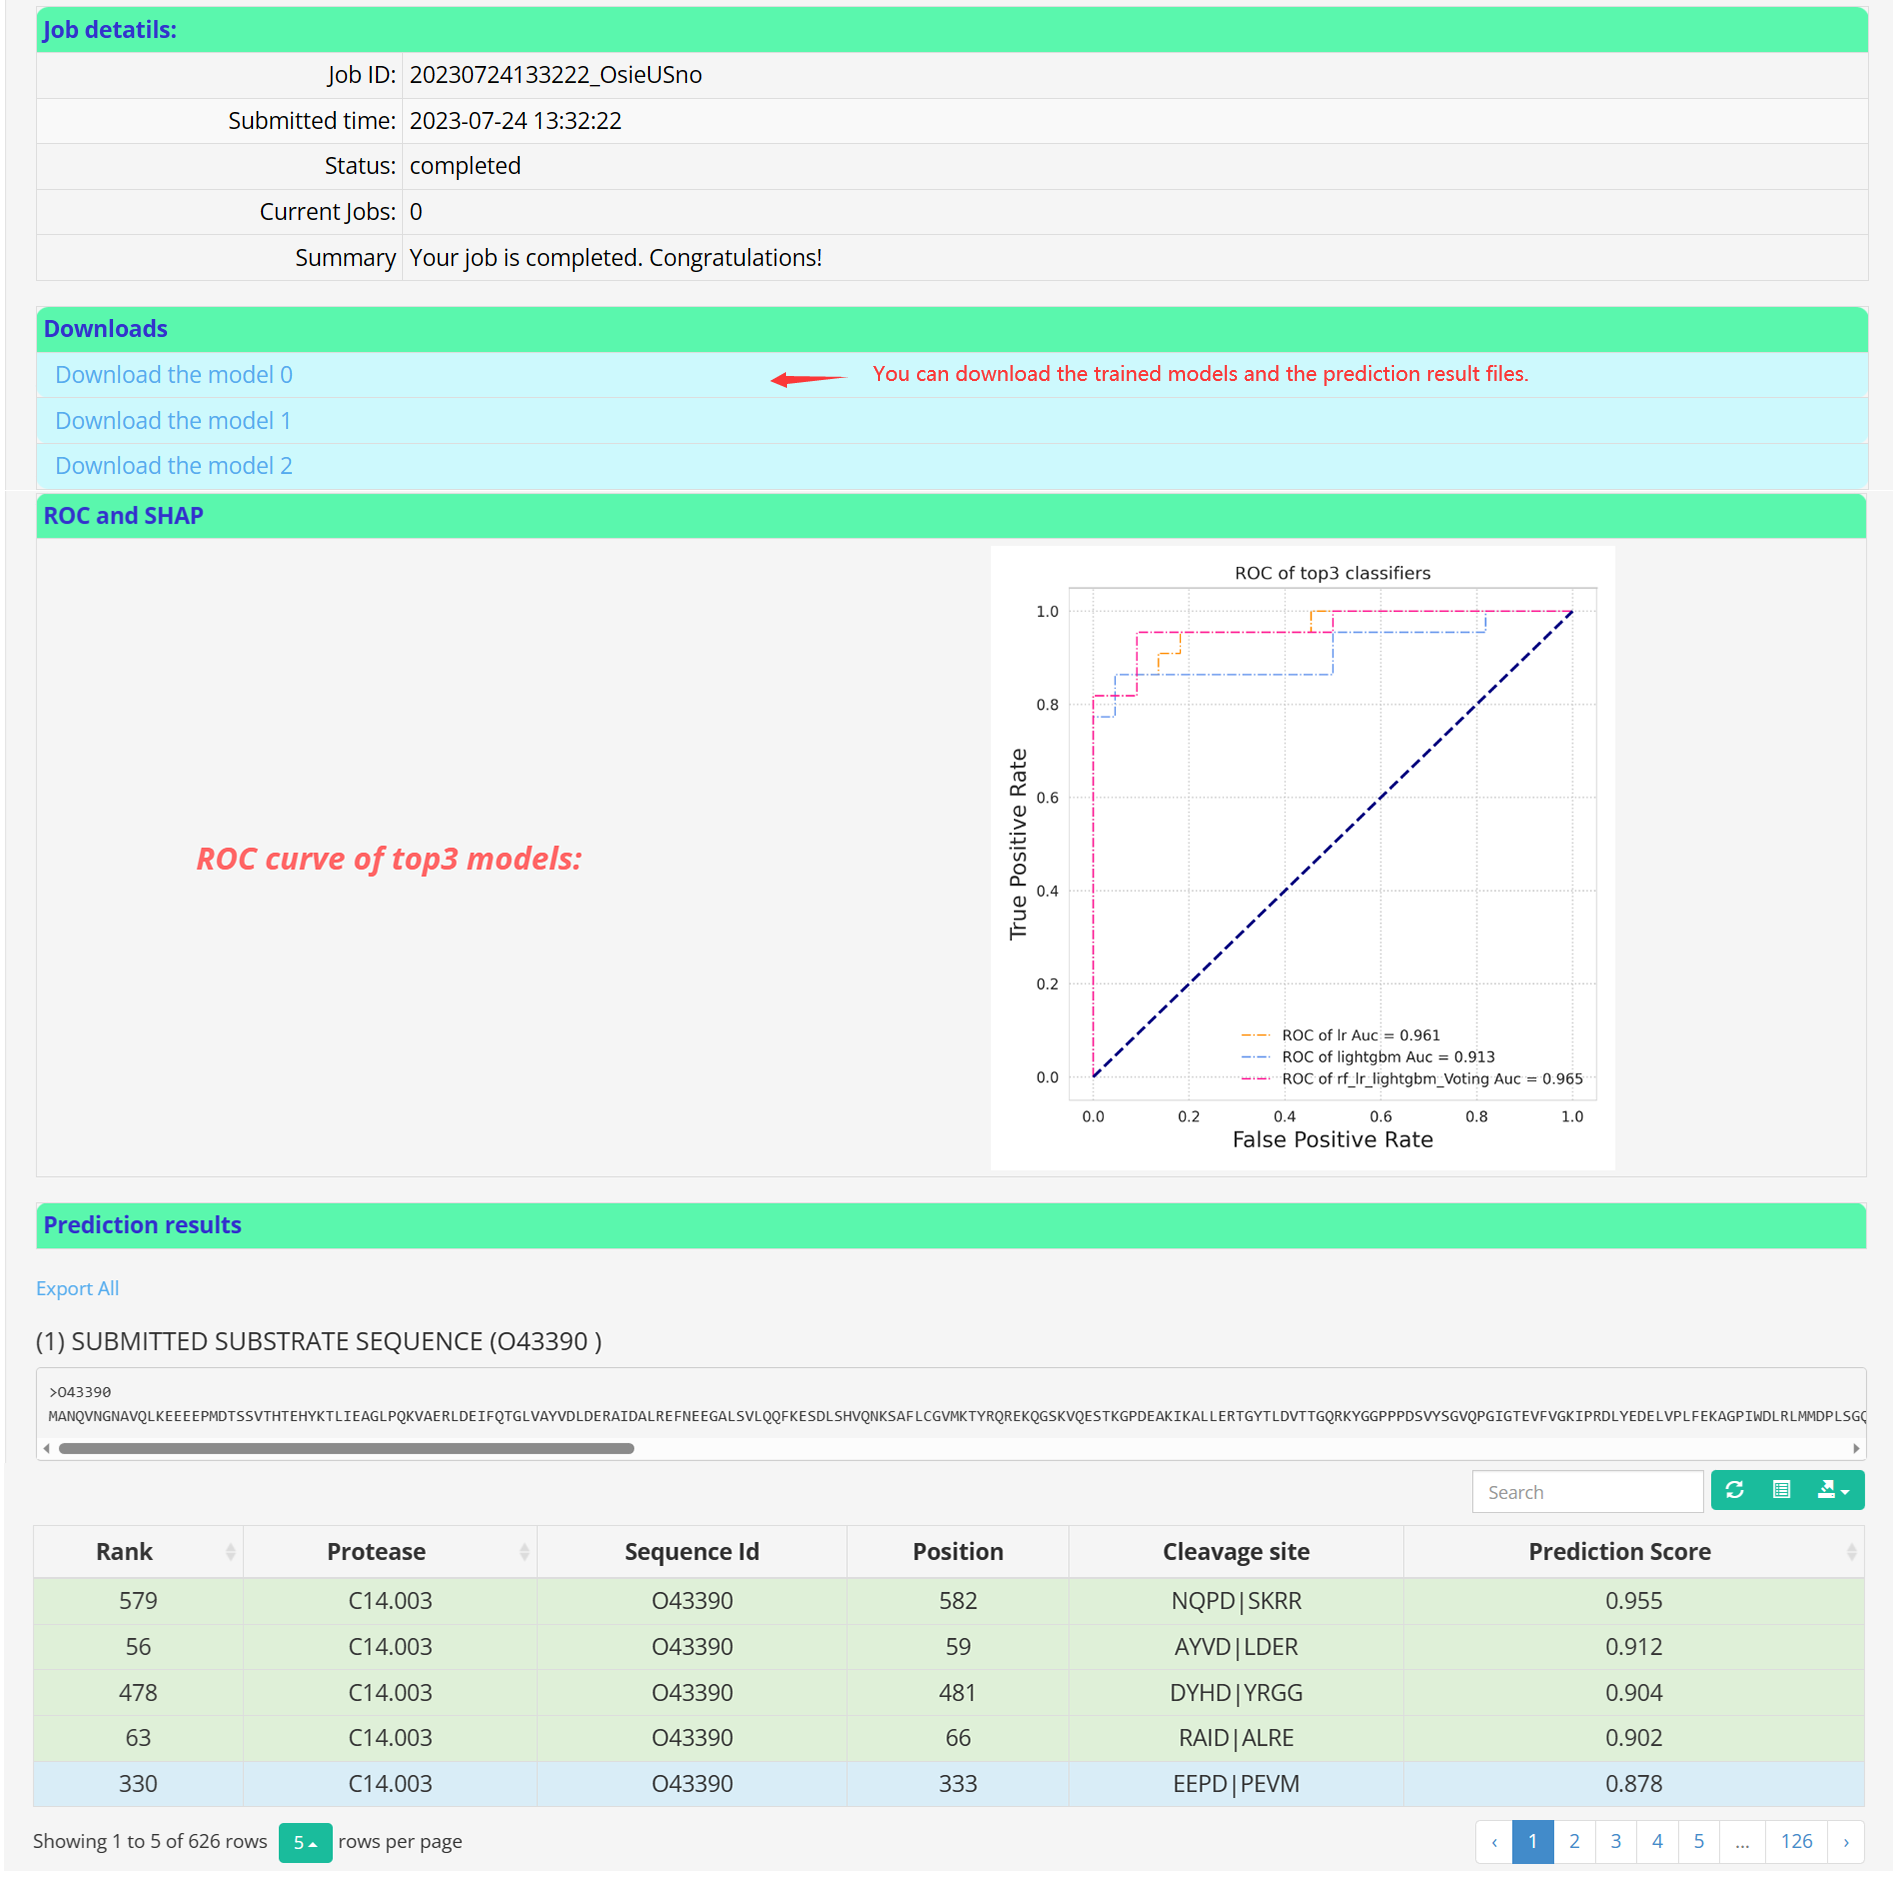Go to pagination page 5
Viewport: 1893px width, 1895px height.
click(x=1698, y=1842)
